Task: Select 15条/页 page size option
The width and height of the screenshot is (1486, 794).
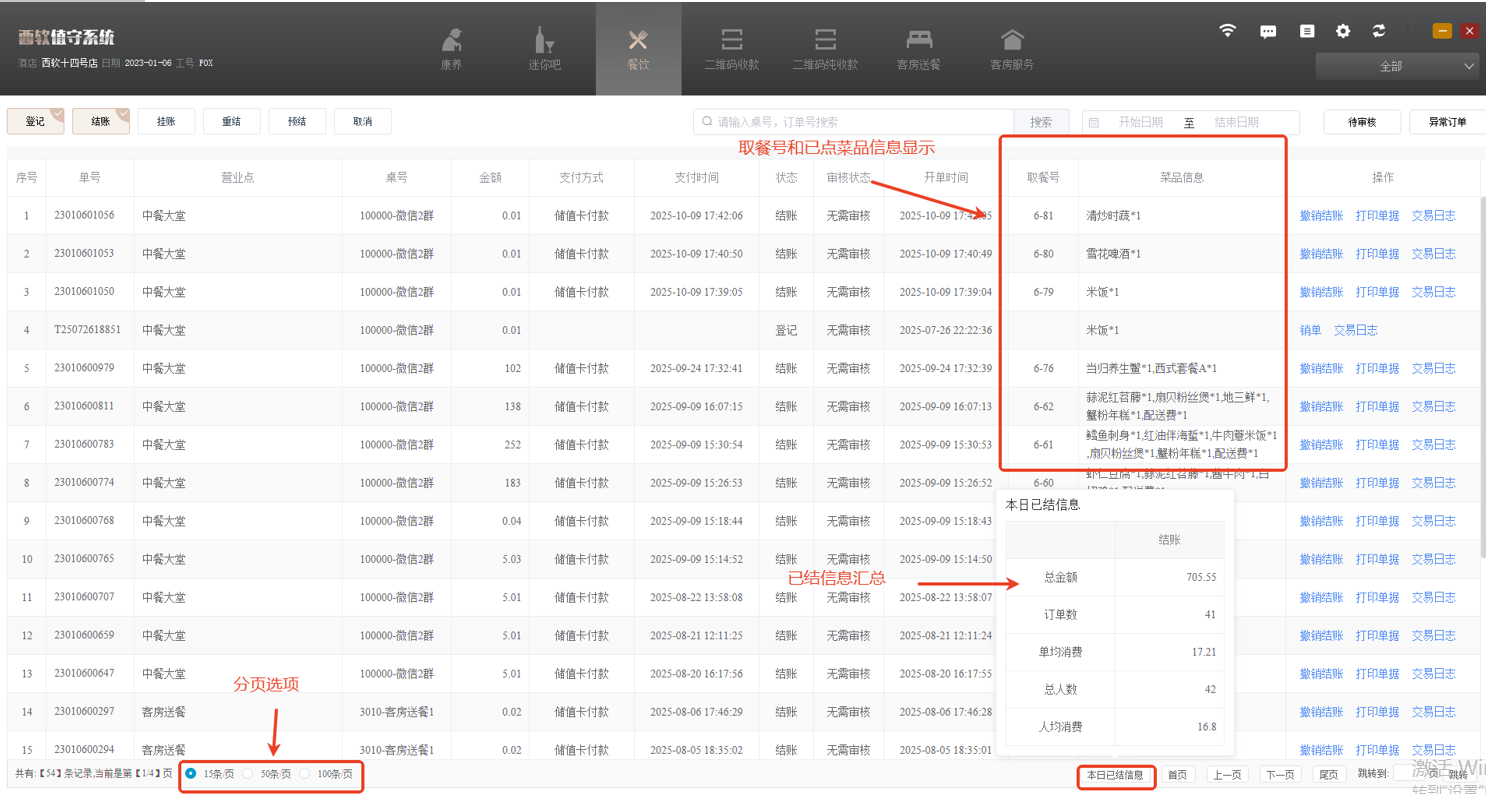Action: click(191, 774)
